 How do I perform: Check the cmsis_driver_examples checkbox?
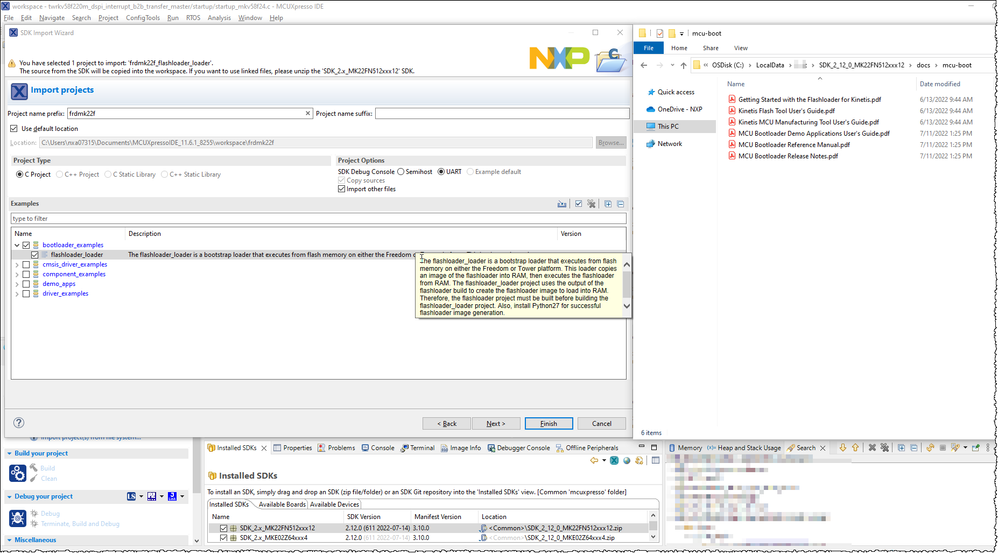(x=26, y=265)
